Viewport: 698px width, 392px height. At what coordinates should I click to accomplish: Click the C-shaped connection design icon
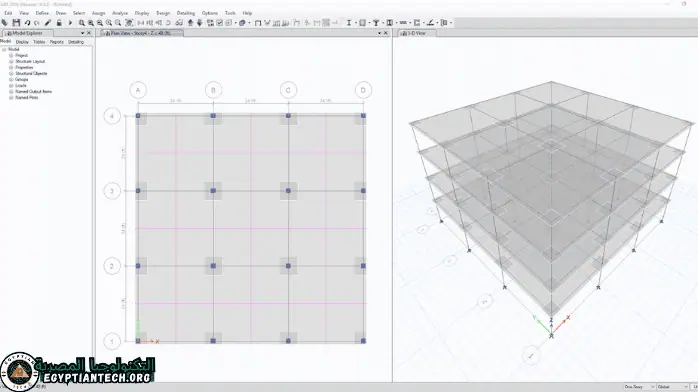pos(417,23)
